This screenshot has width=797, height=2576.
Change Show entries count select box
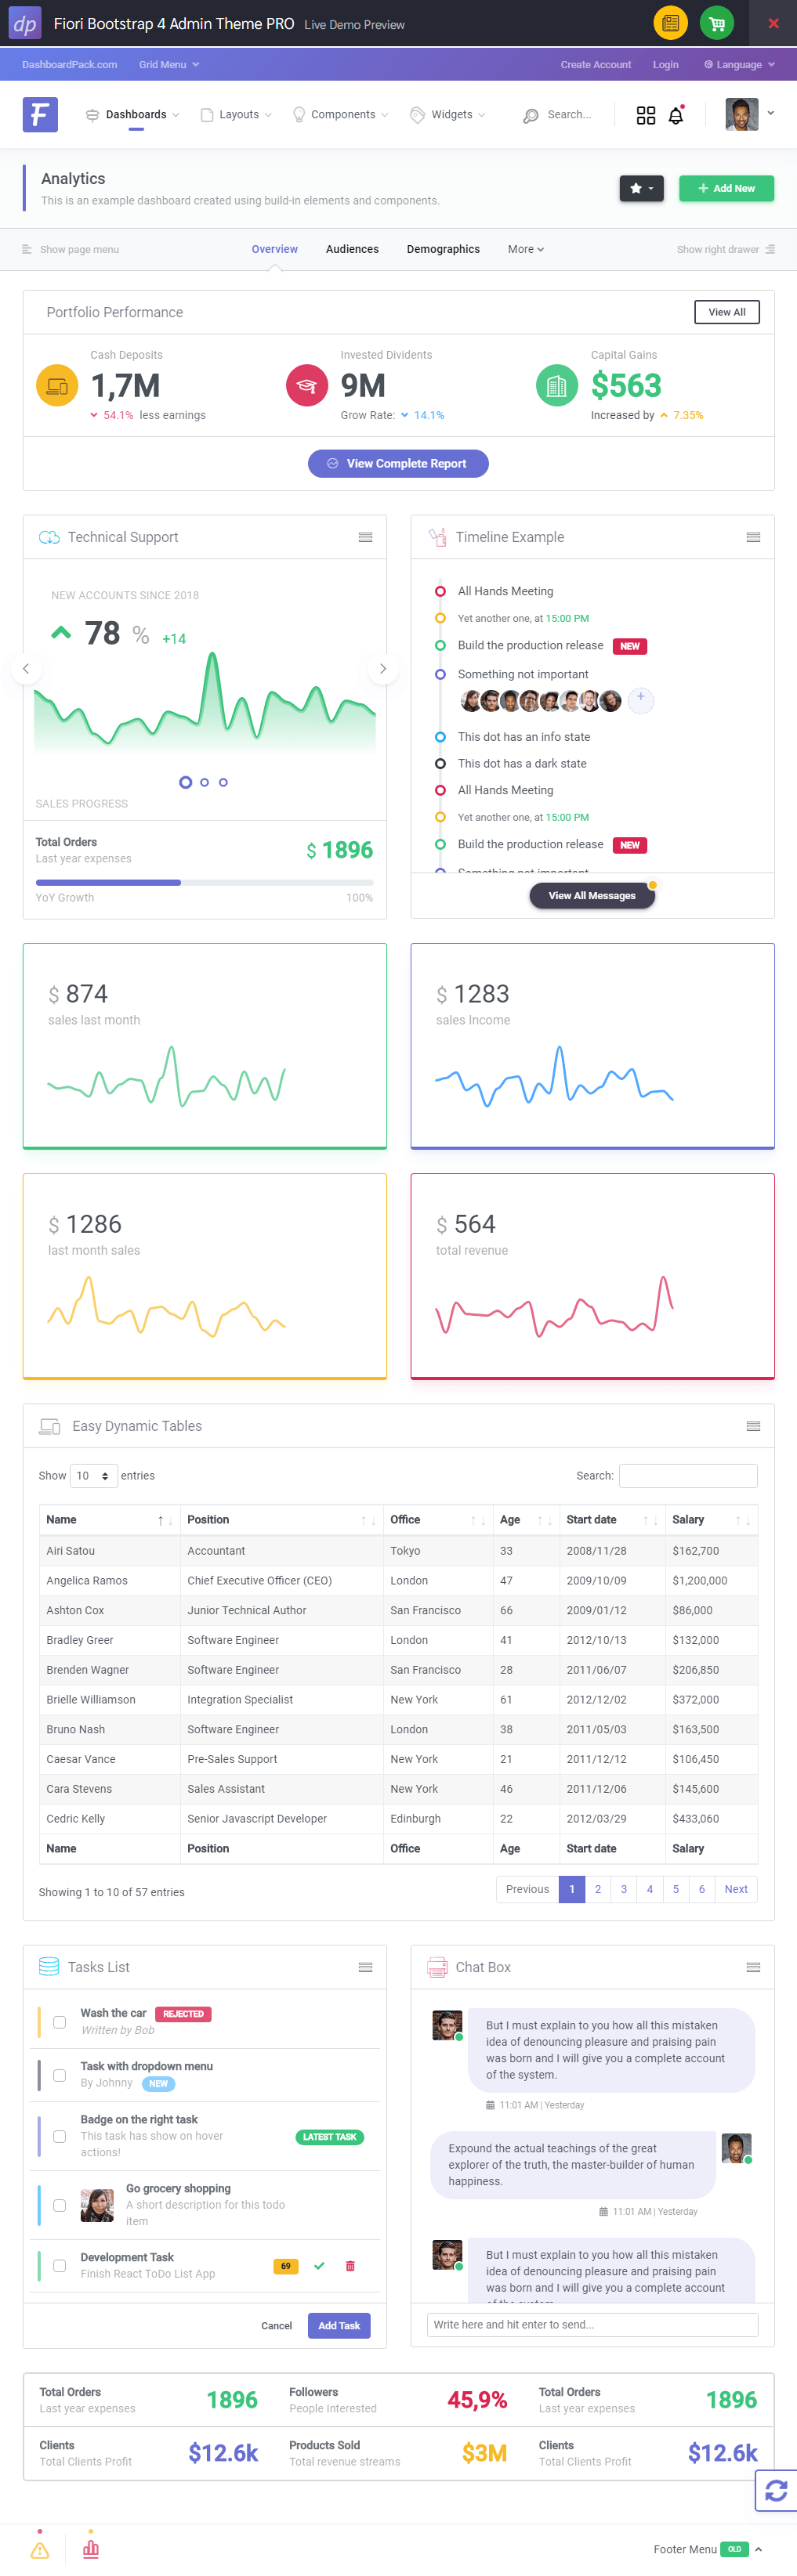click(x=94, y=1476)
